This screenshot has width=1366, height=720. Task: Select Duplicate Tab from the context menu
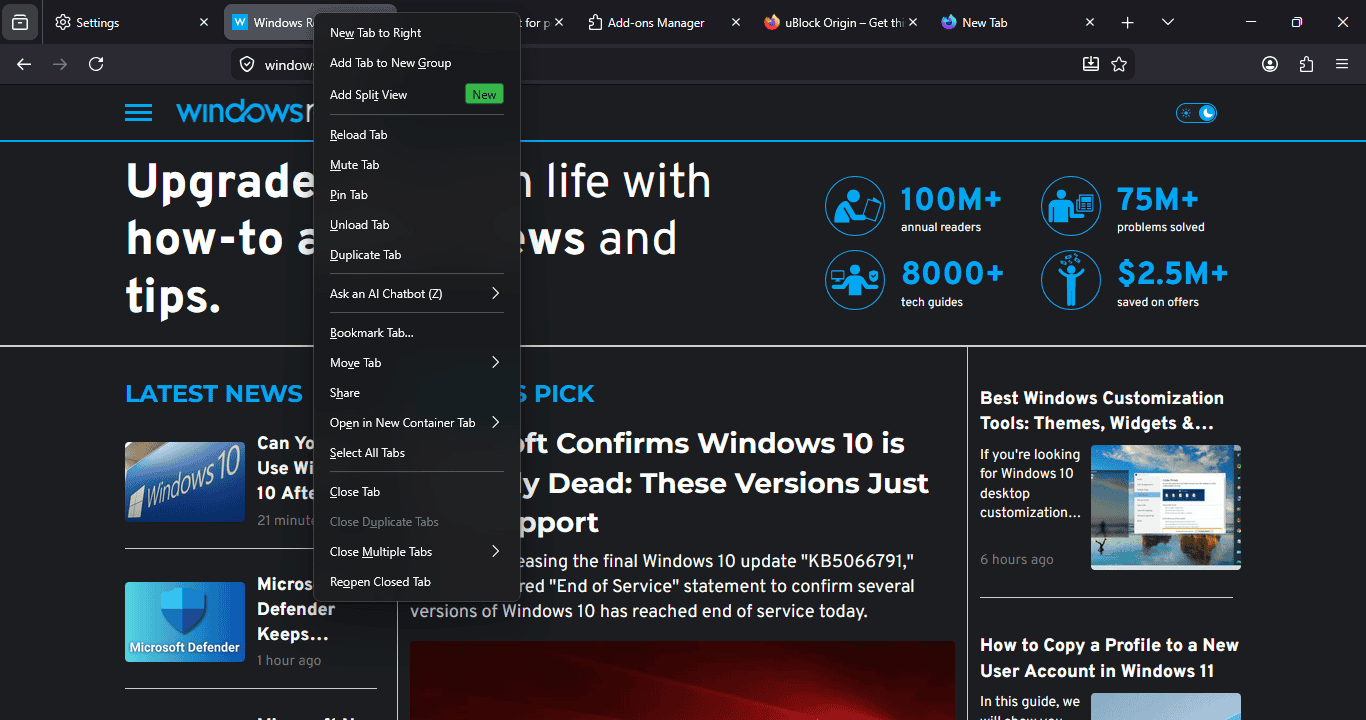coord(366,254)
